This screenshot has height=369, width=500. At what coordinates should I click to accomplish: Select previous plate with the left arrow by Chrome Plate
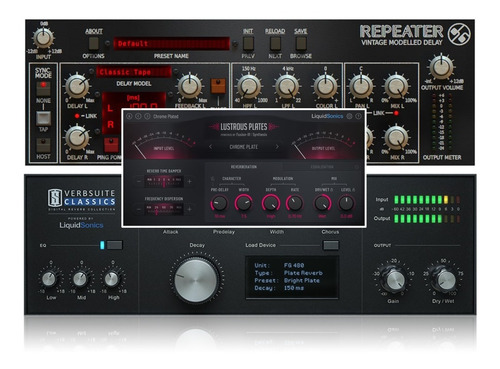(x=210, y=147)
